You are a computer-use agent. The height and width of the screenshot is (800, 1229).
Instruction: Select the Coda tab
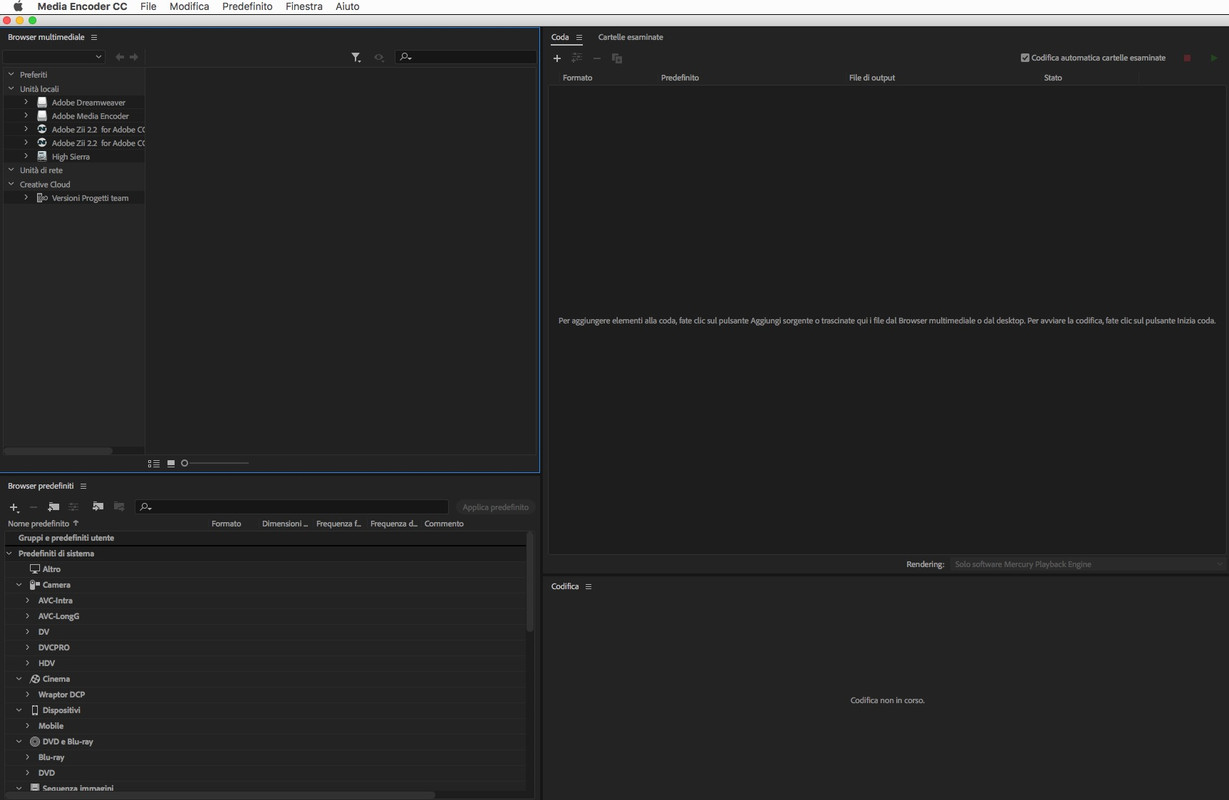(x=560, y=37)
